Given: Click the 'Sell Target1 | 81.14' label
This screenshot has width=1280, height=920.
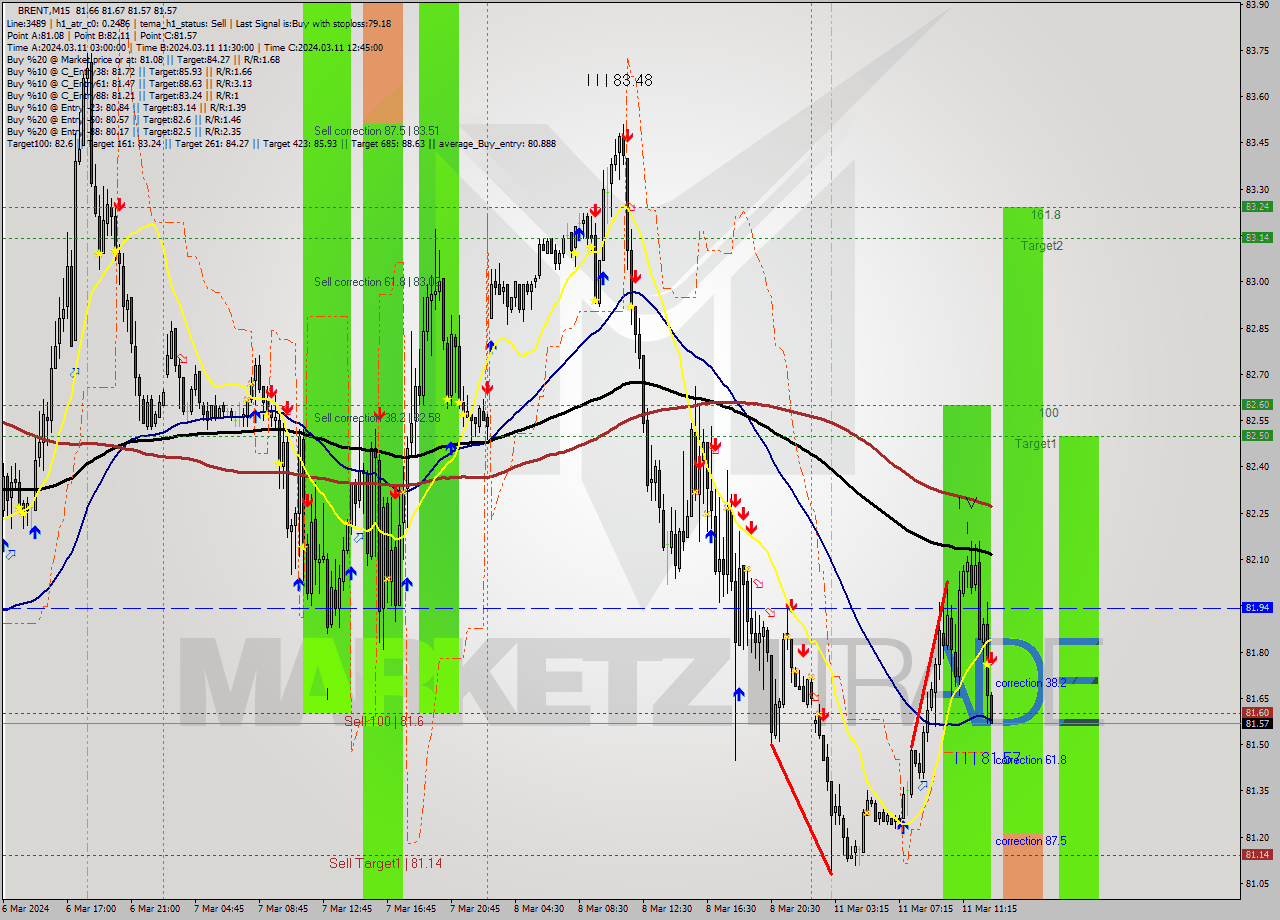Looking at the screenshot, I should [x=386, y=863].
